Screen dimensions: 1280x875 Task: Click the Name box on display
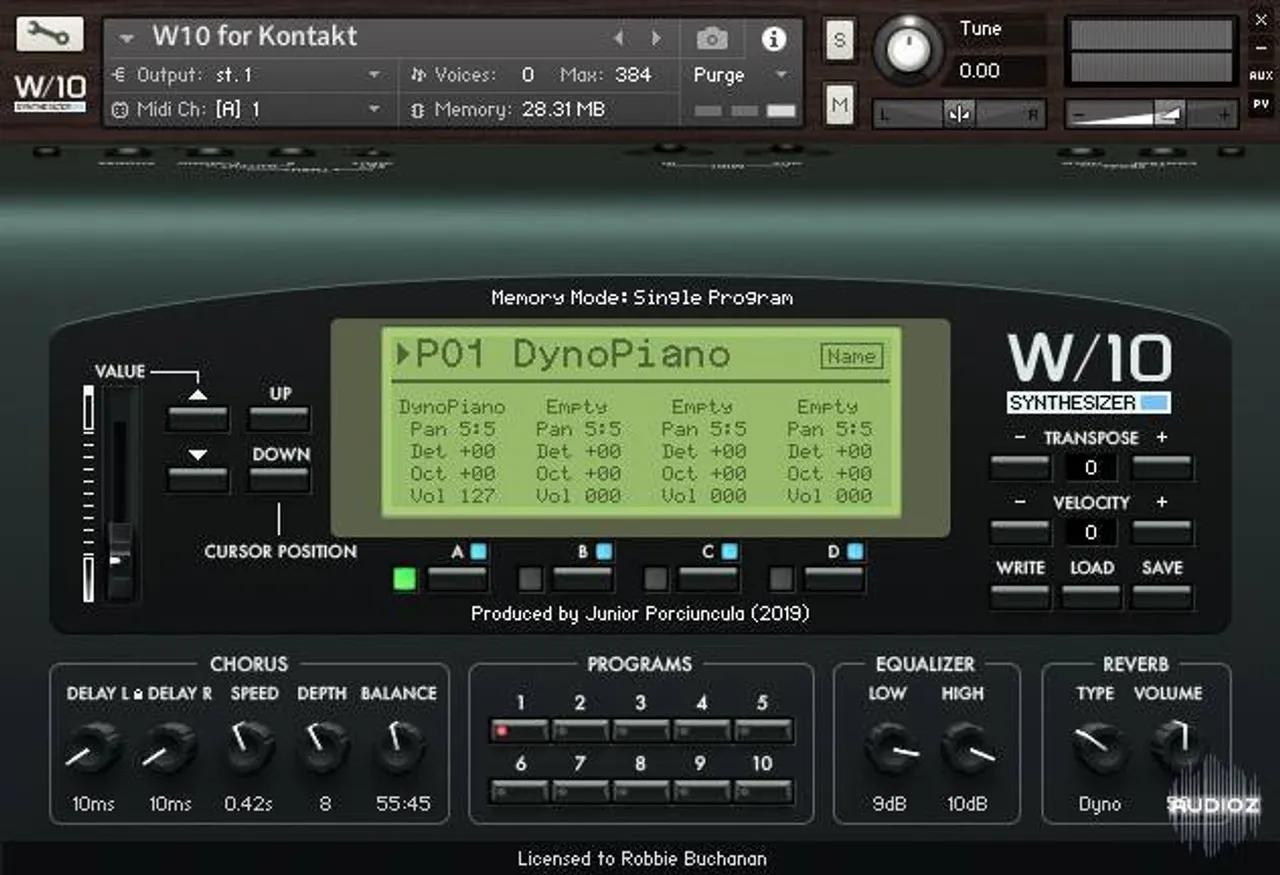852,356
